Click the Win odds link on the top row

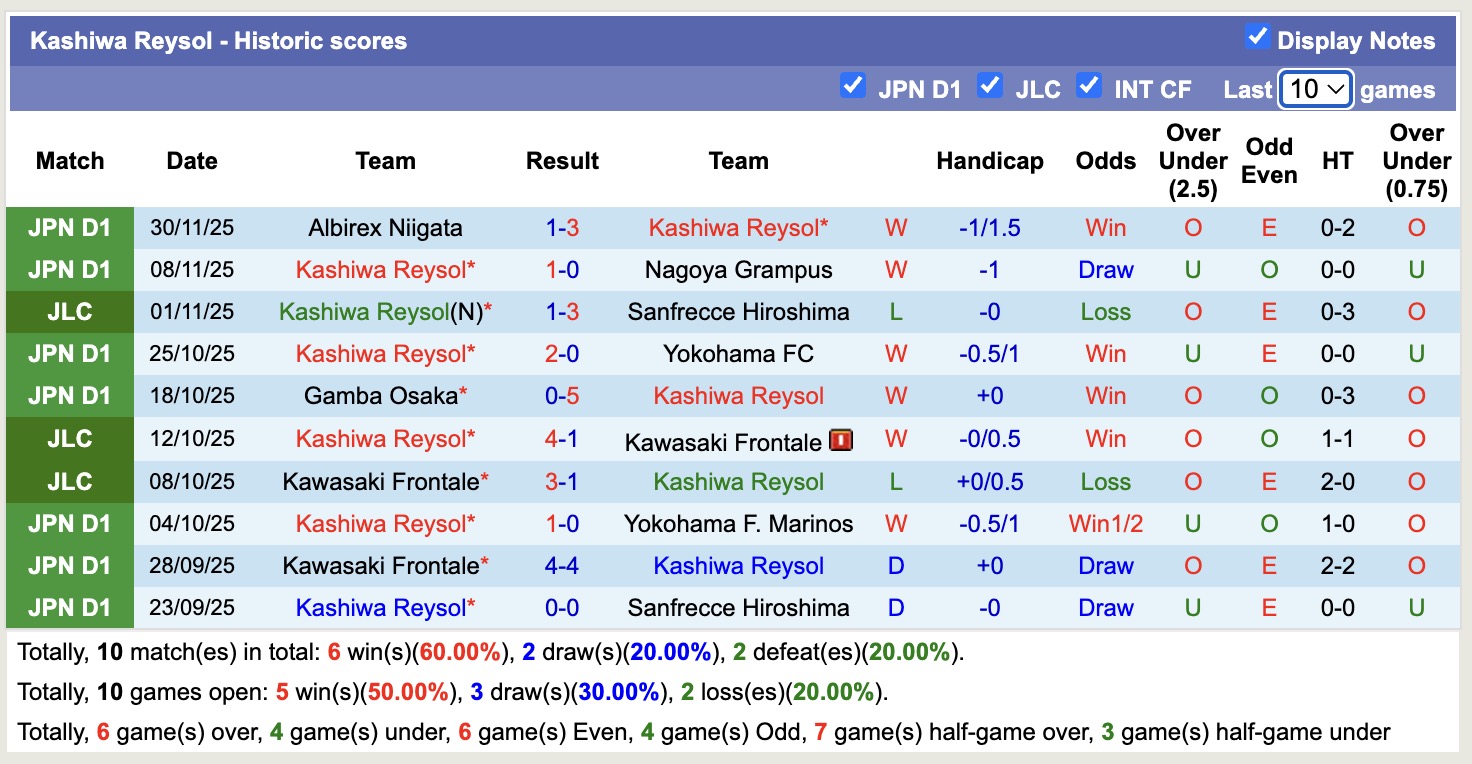click(1105, 227)
